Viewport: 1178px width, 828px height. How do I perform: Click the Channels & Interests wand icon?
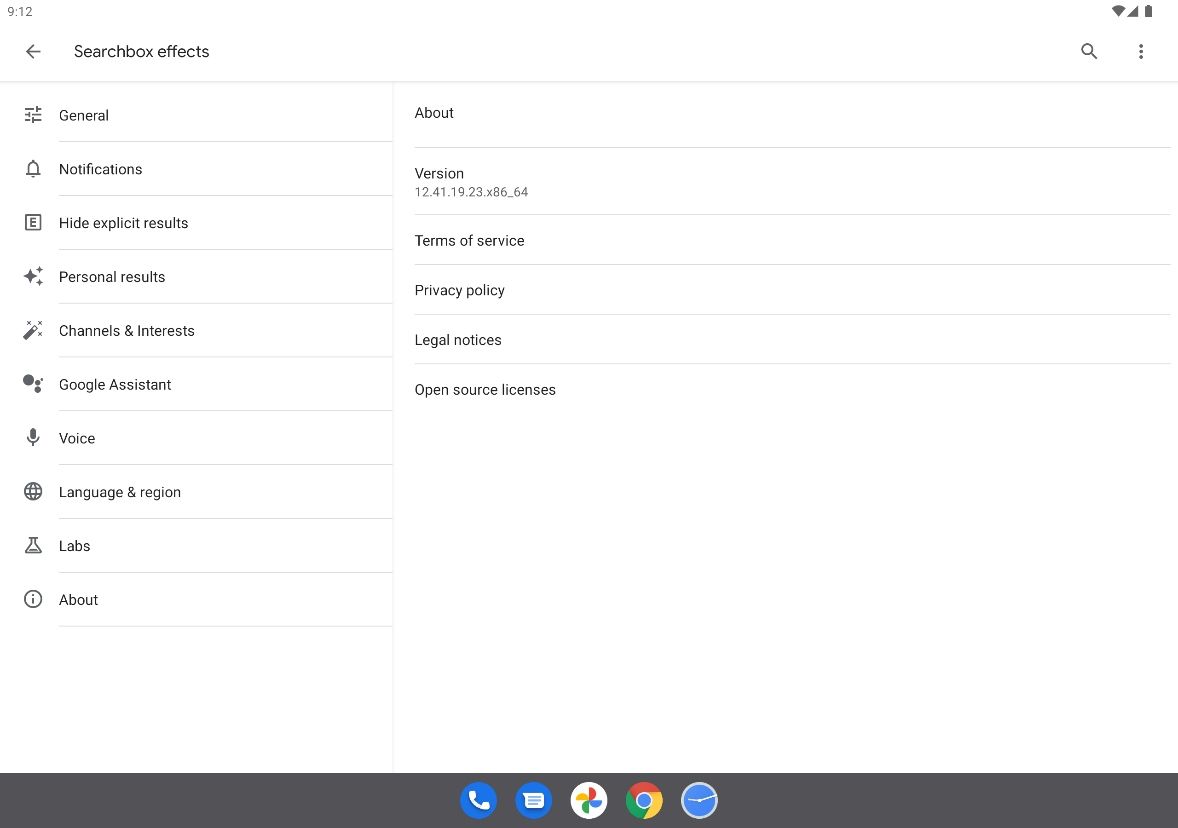pyautogui.click(x=33, y=330)
